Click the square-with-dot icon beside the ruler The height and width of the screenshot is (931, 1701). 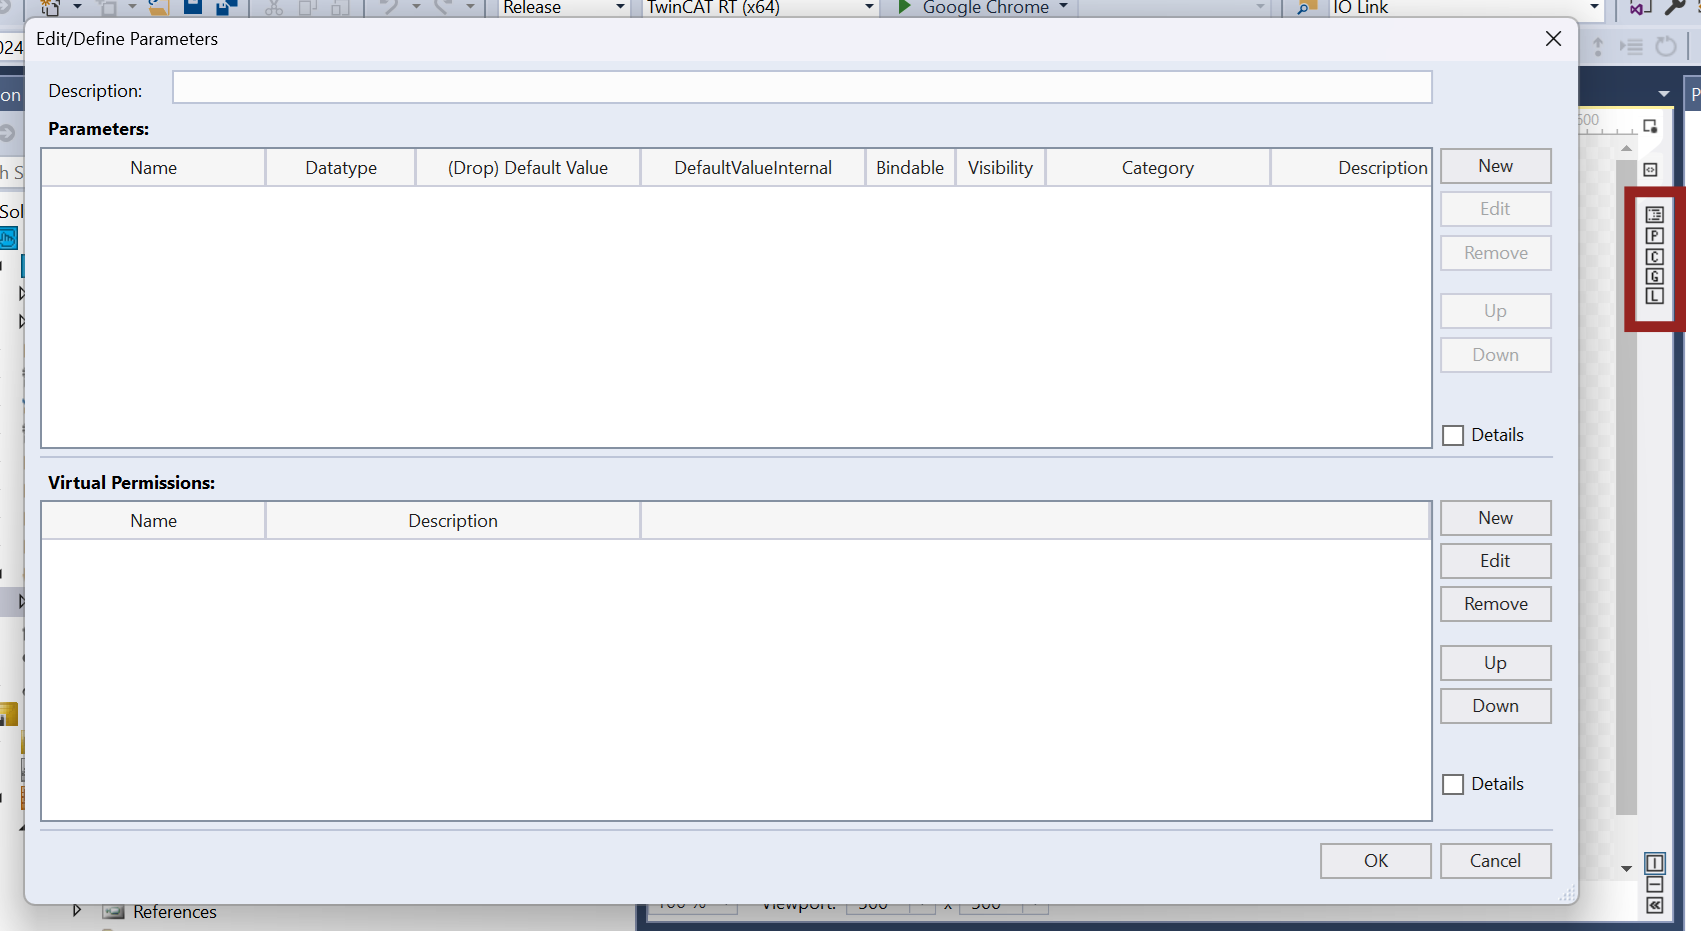coord(1651,126)
